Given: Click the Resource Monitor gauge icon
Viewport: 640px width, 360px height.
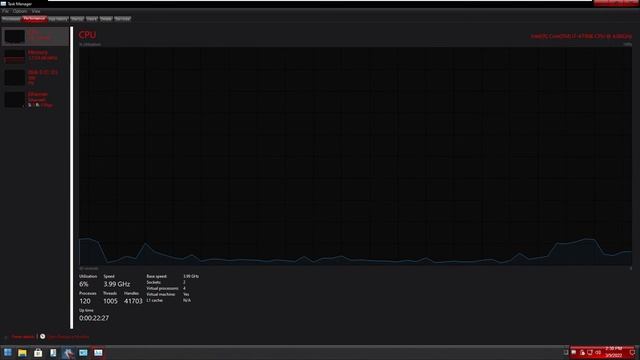Looking at the screenshot, I should pyautogui.click(x=42, y=336).
